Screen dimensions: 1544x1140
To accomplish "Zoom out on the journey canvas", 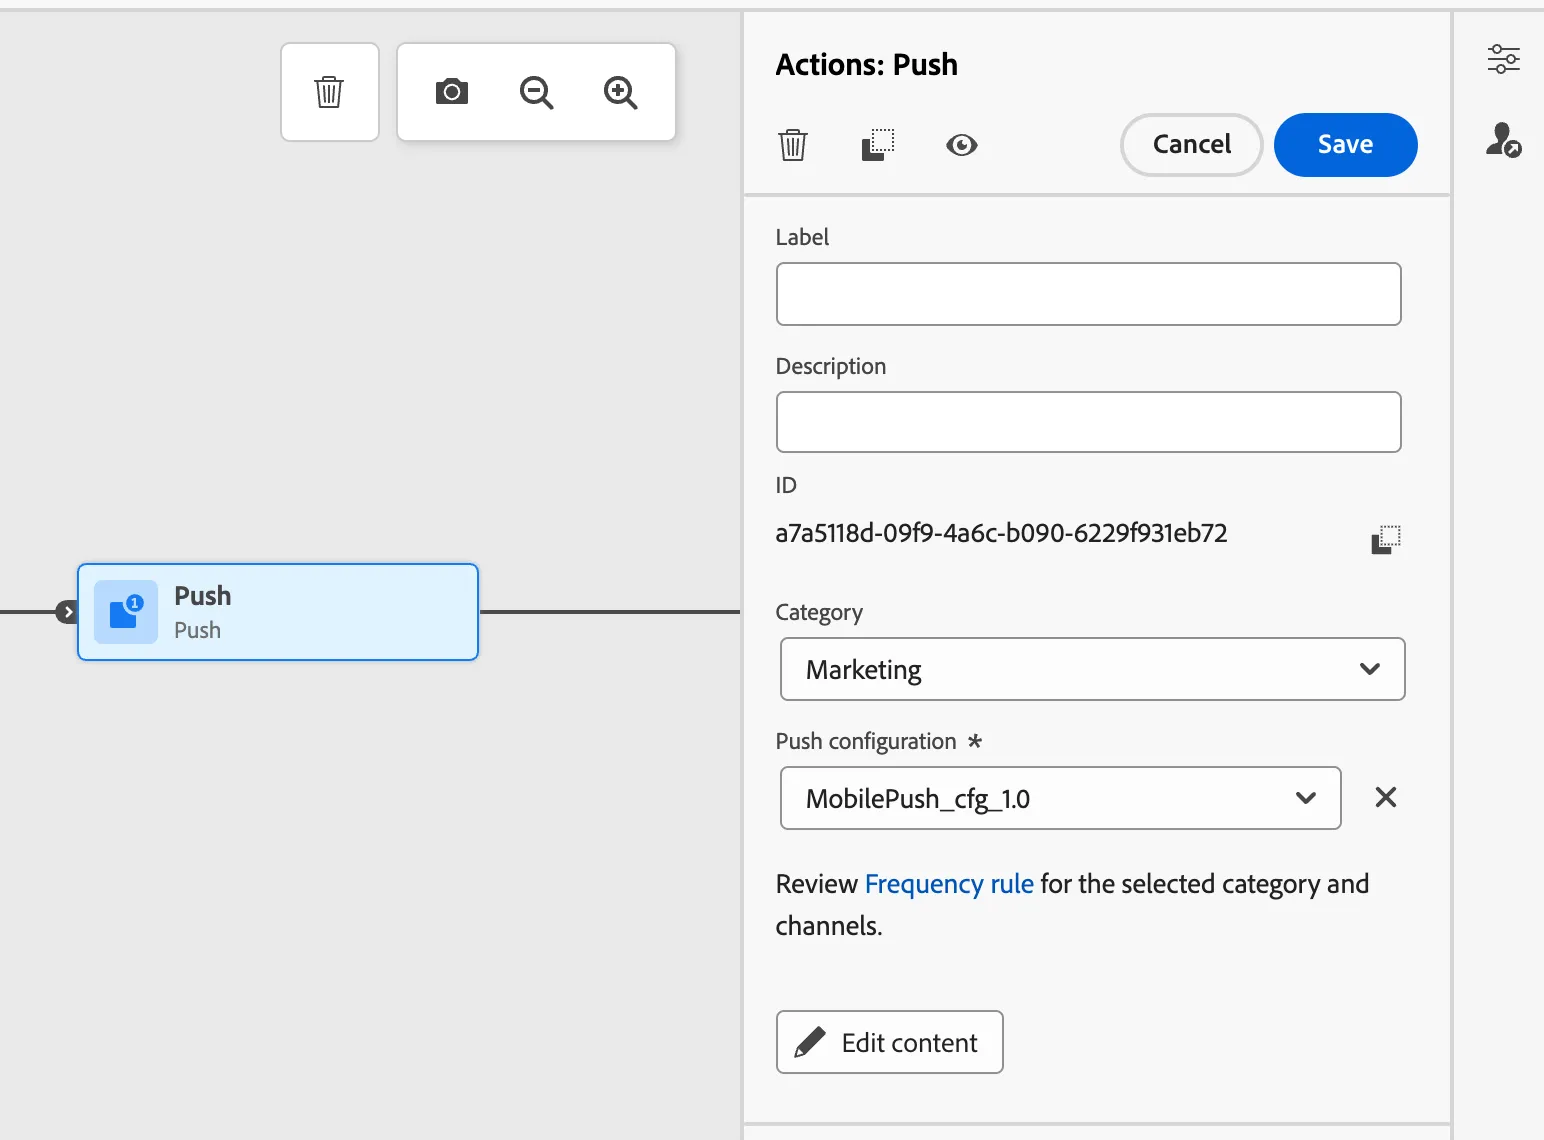I will point(537,93).
